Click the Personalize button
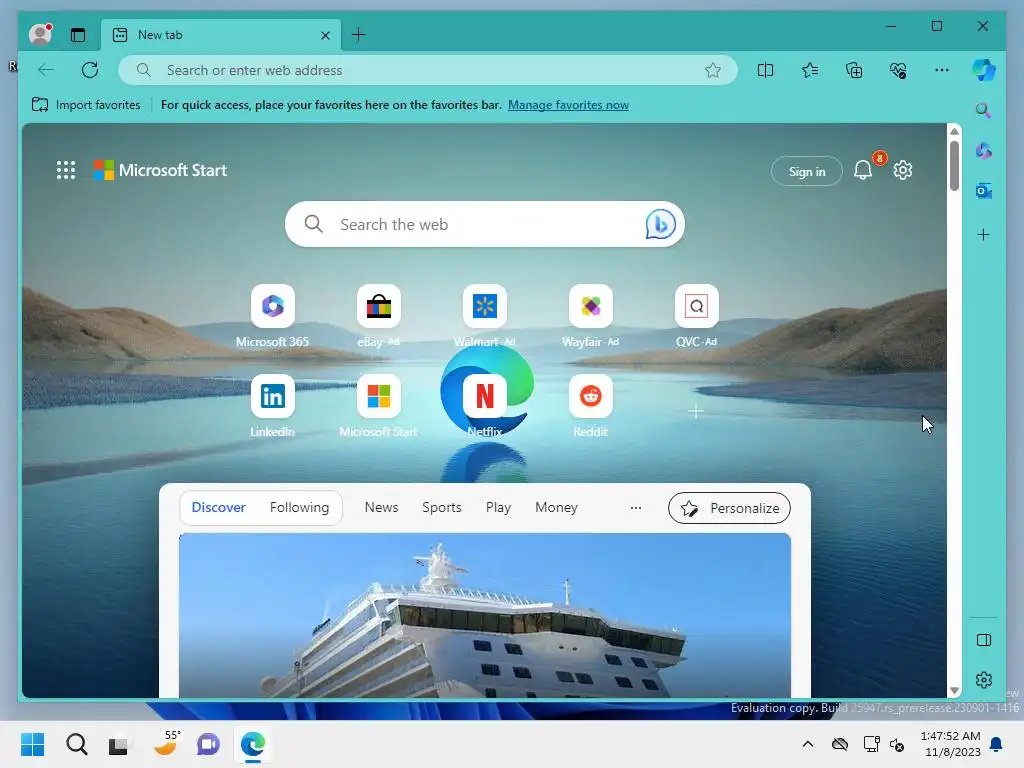1024x768 pixels. click(729, 508)
